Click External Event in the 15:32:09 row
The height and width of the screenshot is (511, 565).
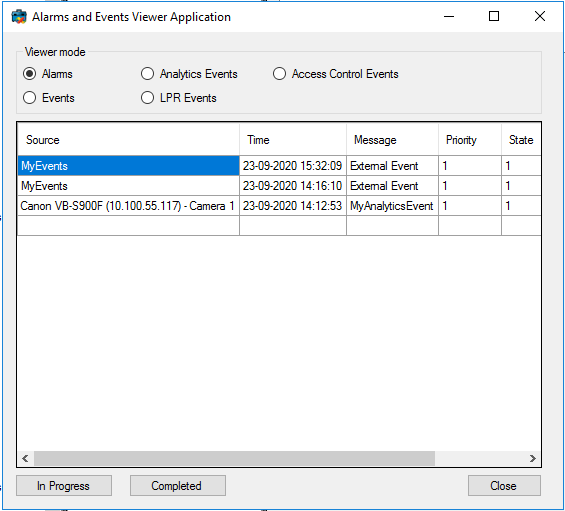coord(392,166)
